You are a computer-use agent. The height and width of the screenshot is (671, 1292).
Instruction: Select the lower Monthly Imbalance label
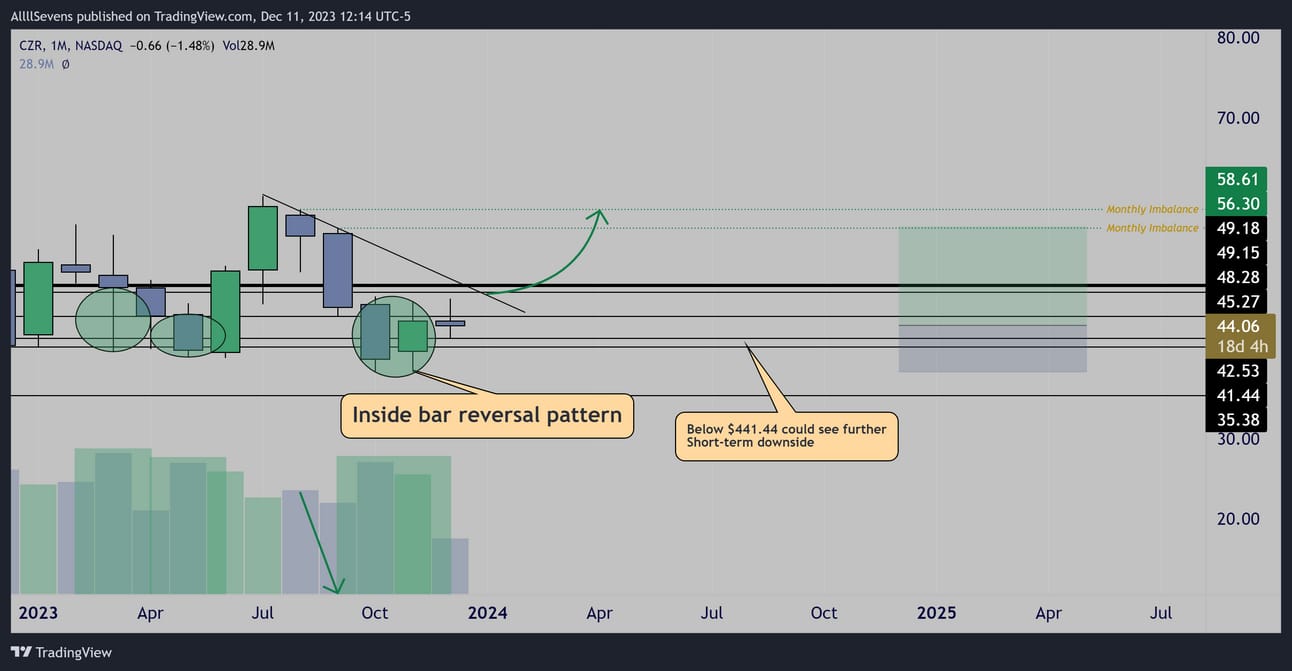(x=1152, y=228)
